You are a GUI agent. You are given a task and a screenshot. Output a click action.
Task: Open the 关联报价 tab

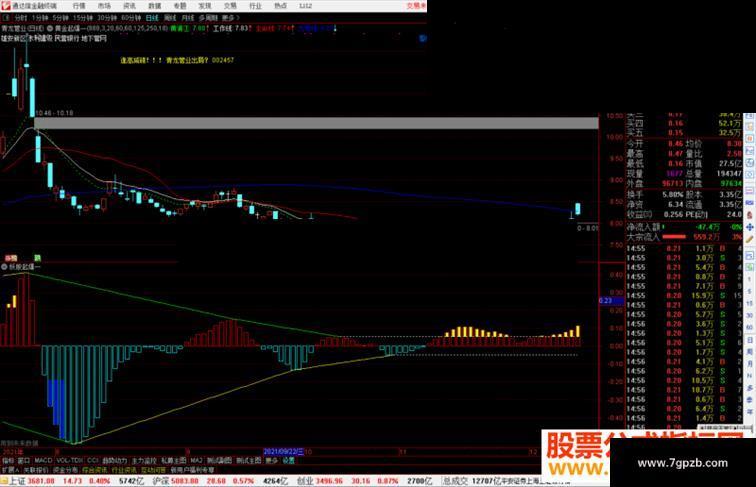coord(36,470)
